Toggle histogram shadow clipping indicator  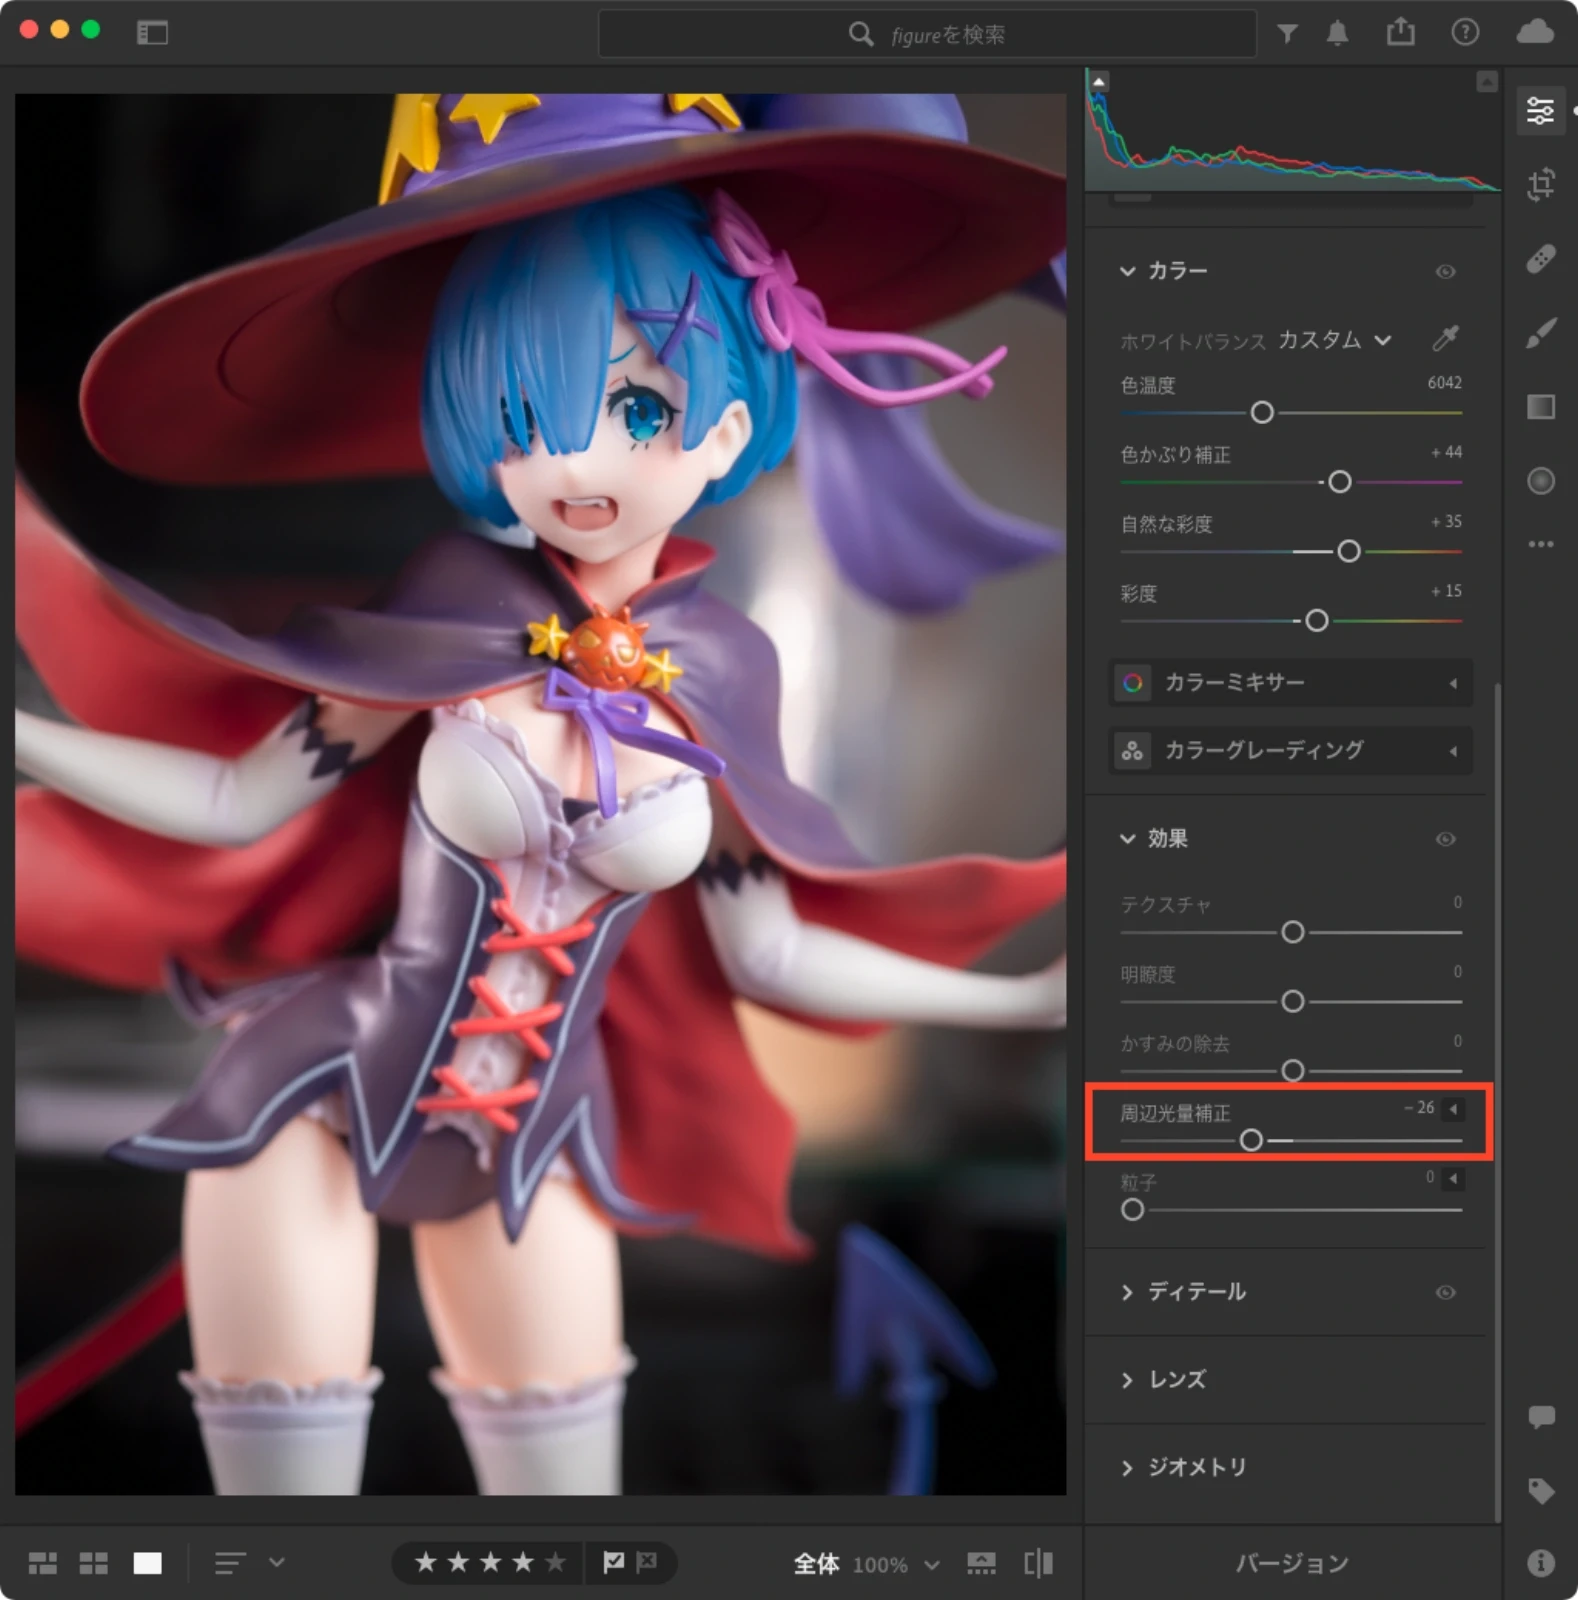point(1098,81)
